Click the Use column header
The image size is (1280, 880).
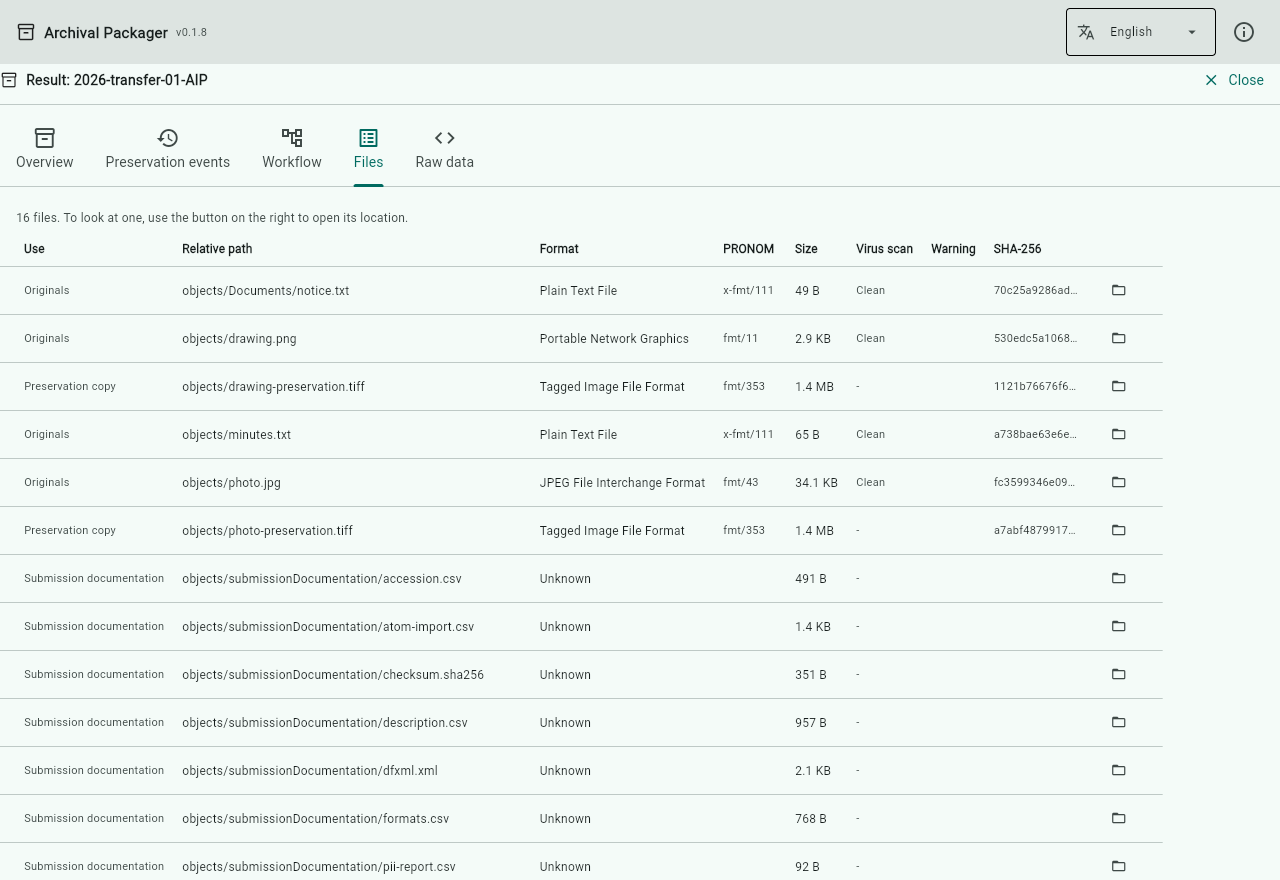click(34, 249)
